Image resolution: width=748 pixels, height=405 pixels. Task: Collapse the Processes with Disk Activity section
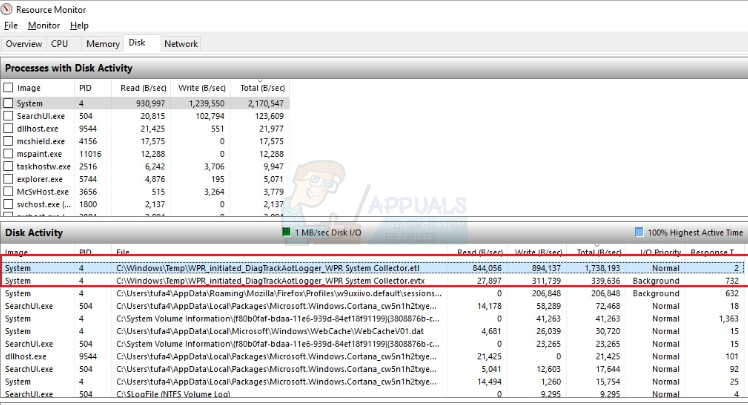[70, 67]
